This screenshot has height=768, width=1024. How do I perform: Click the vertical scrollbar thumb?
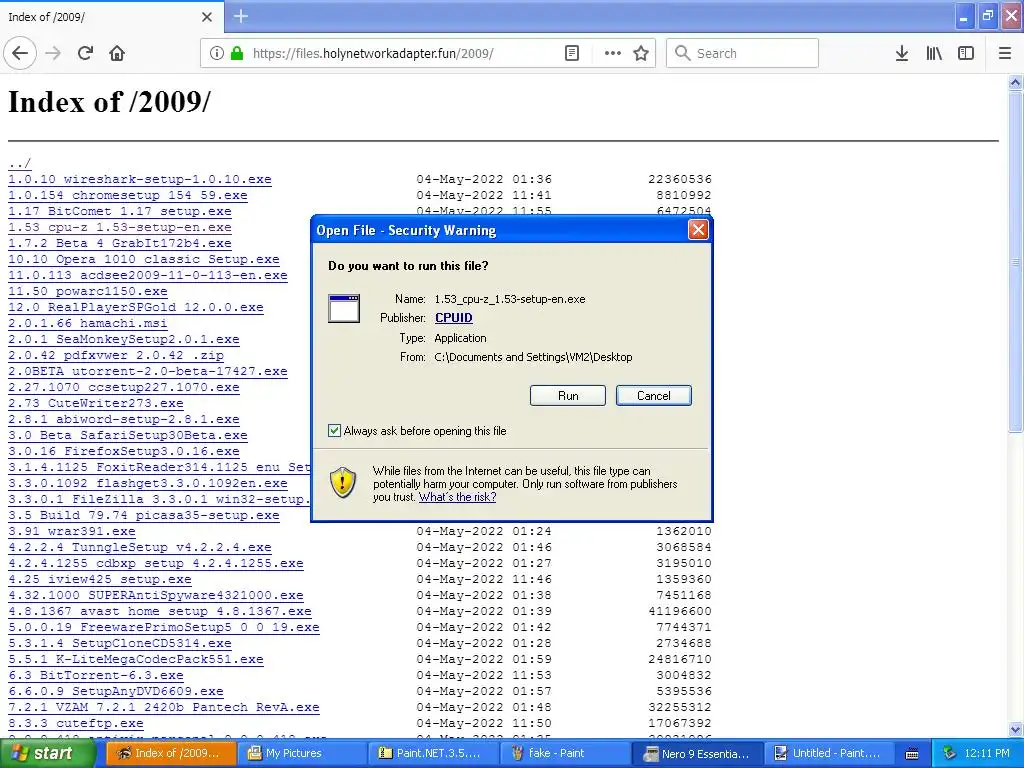[1015, 261]
